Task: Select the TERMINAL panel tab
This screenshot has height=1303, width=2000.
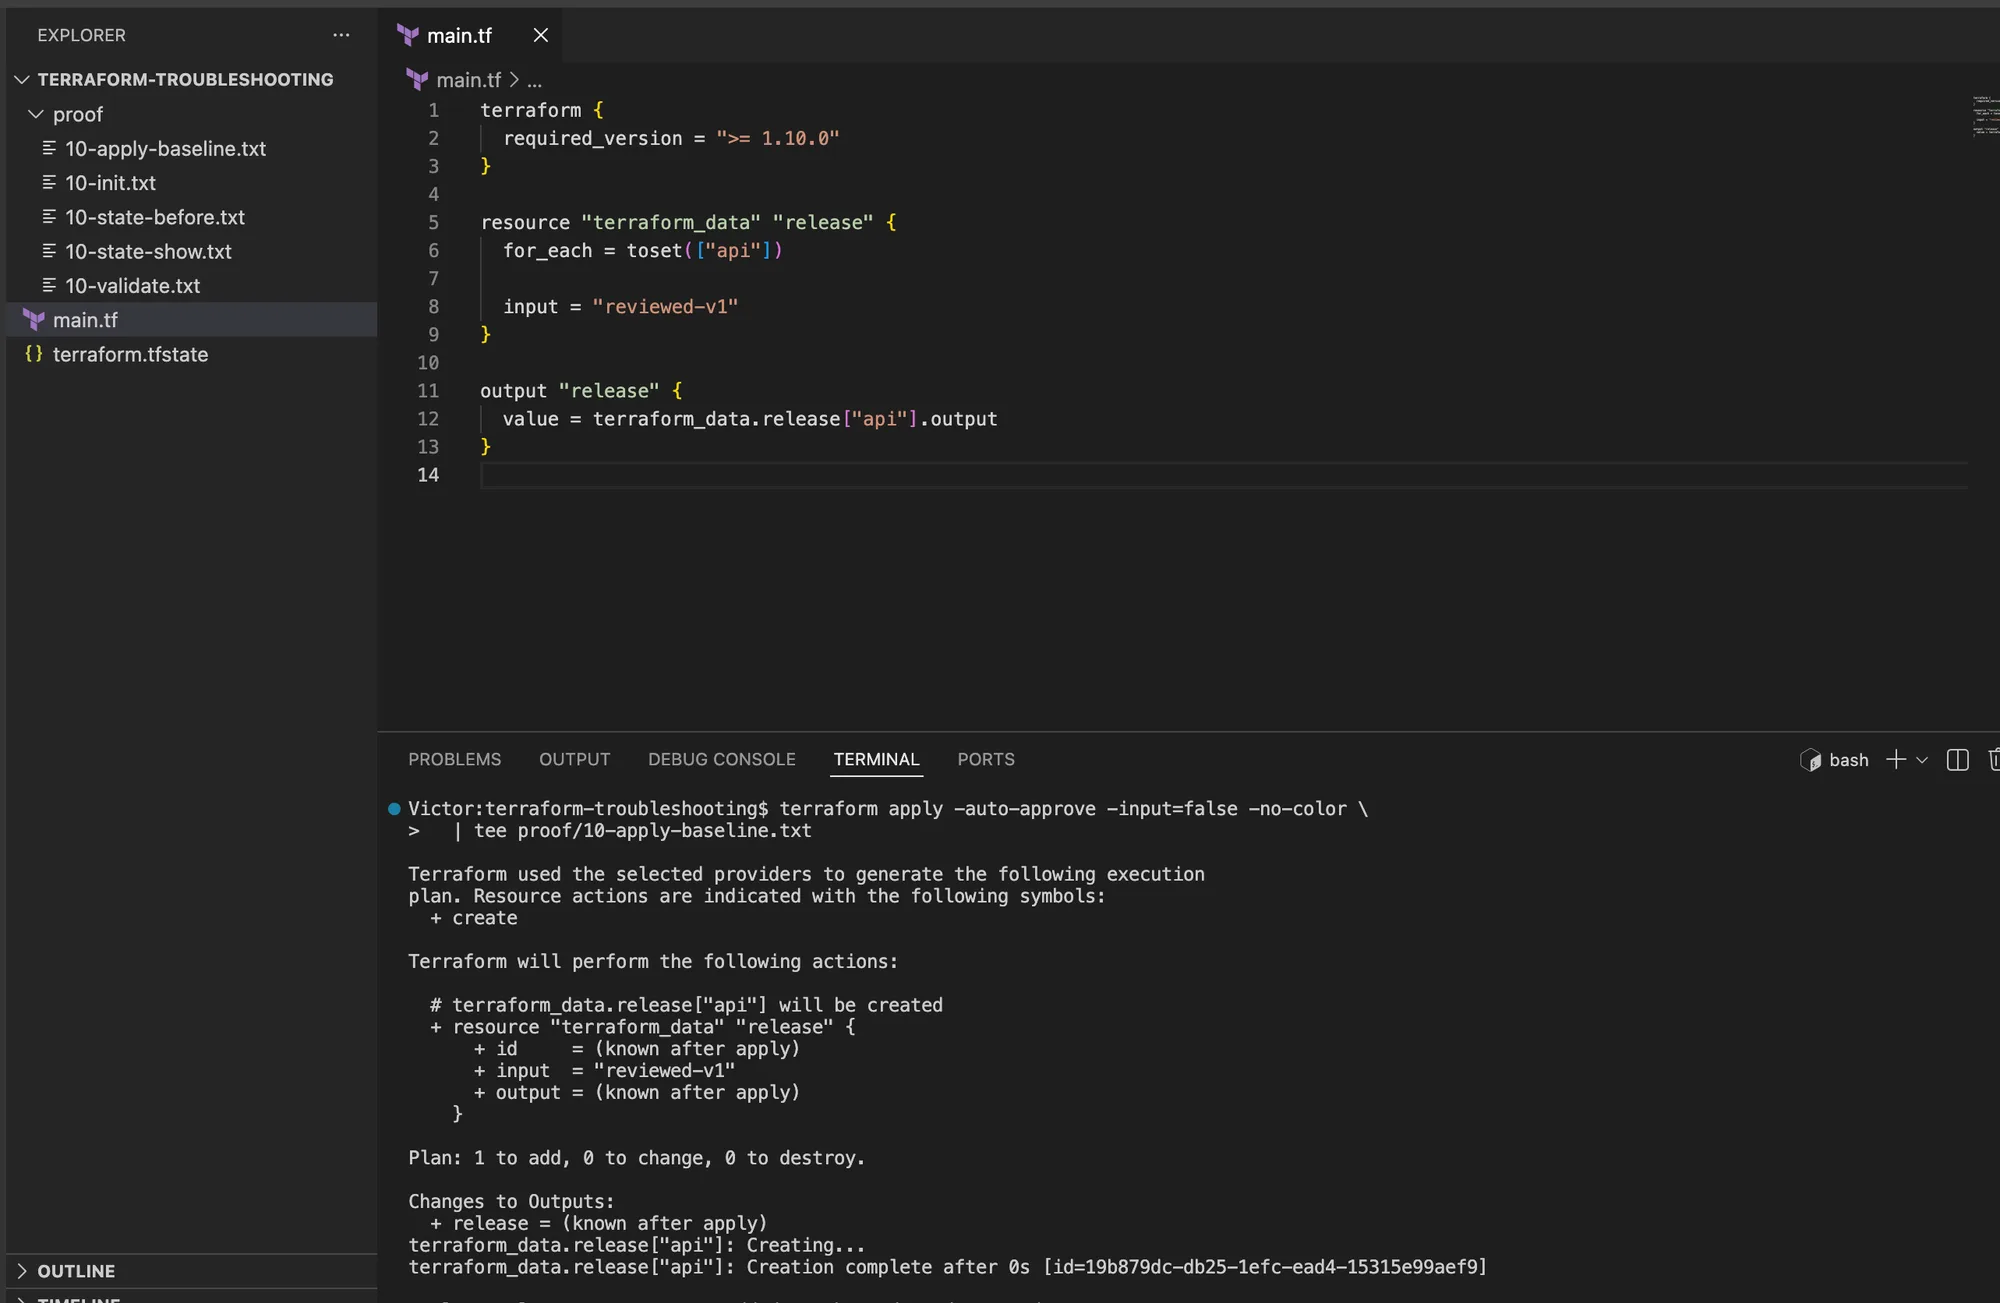Action: tap(877, 760)
